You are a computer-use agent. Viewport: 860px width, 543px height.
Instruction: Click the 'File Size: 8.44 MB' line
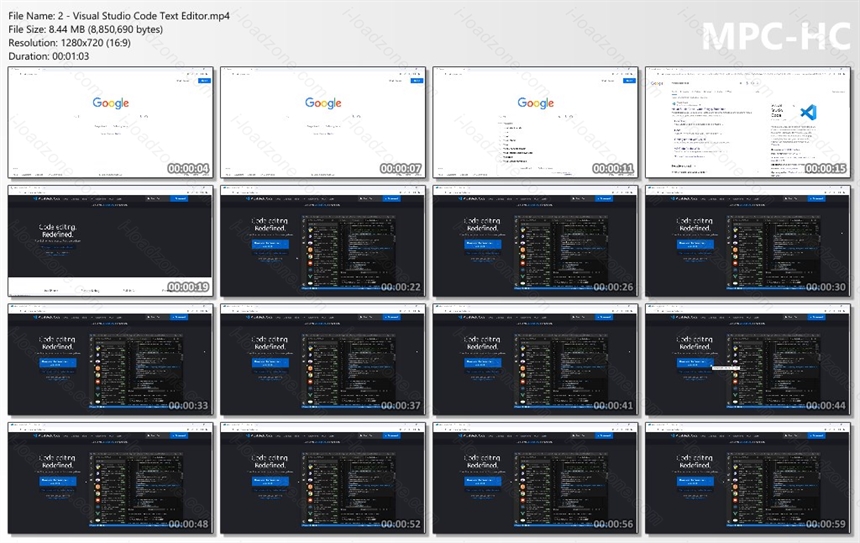tap(86, 30)
